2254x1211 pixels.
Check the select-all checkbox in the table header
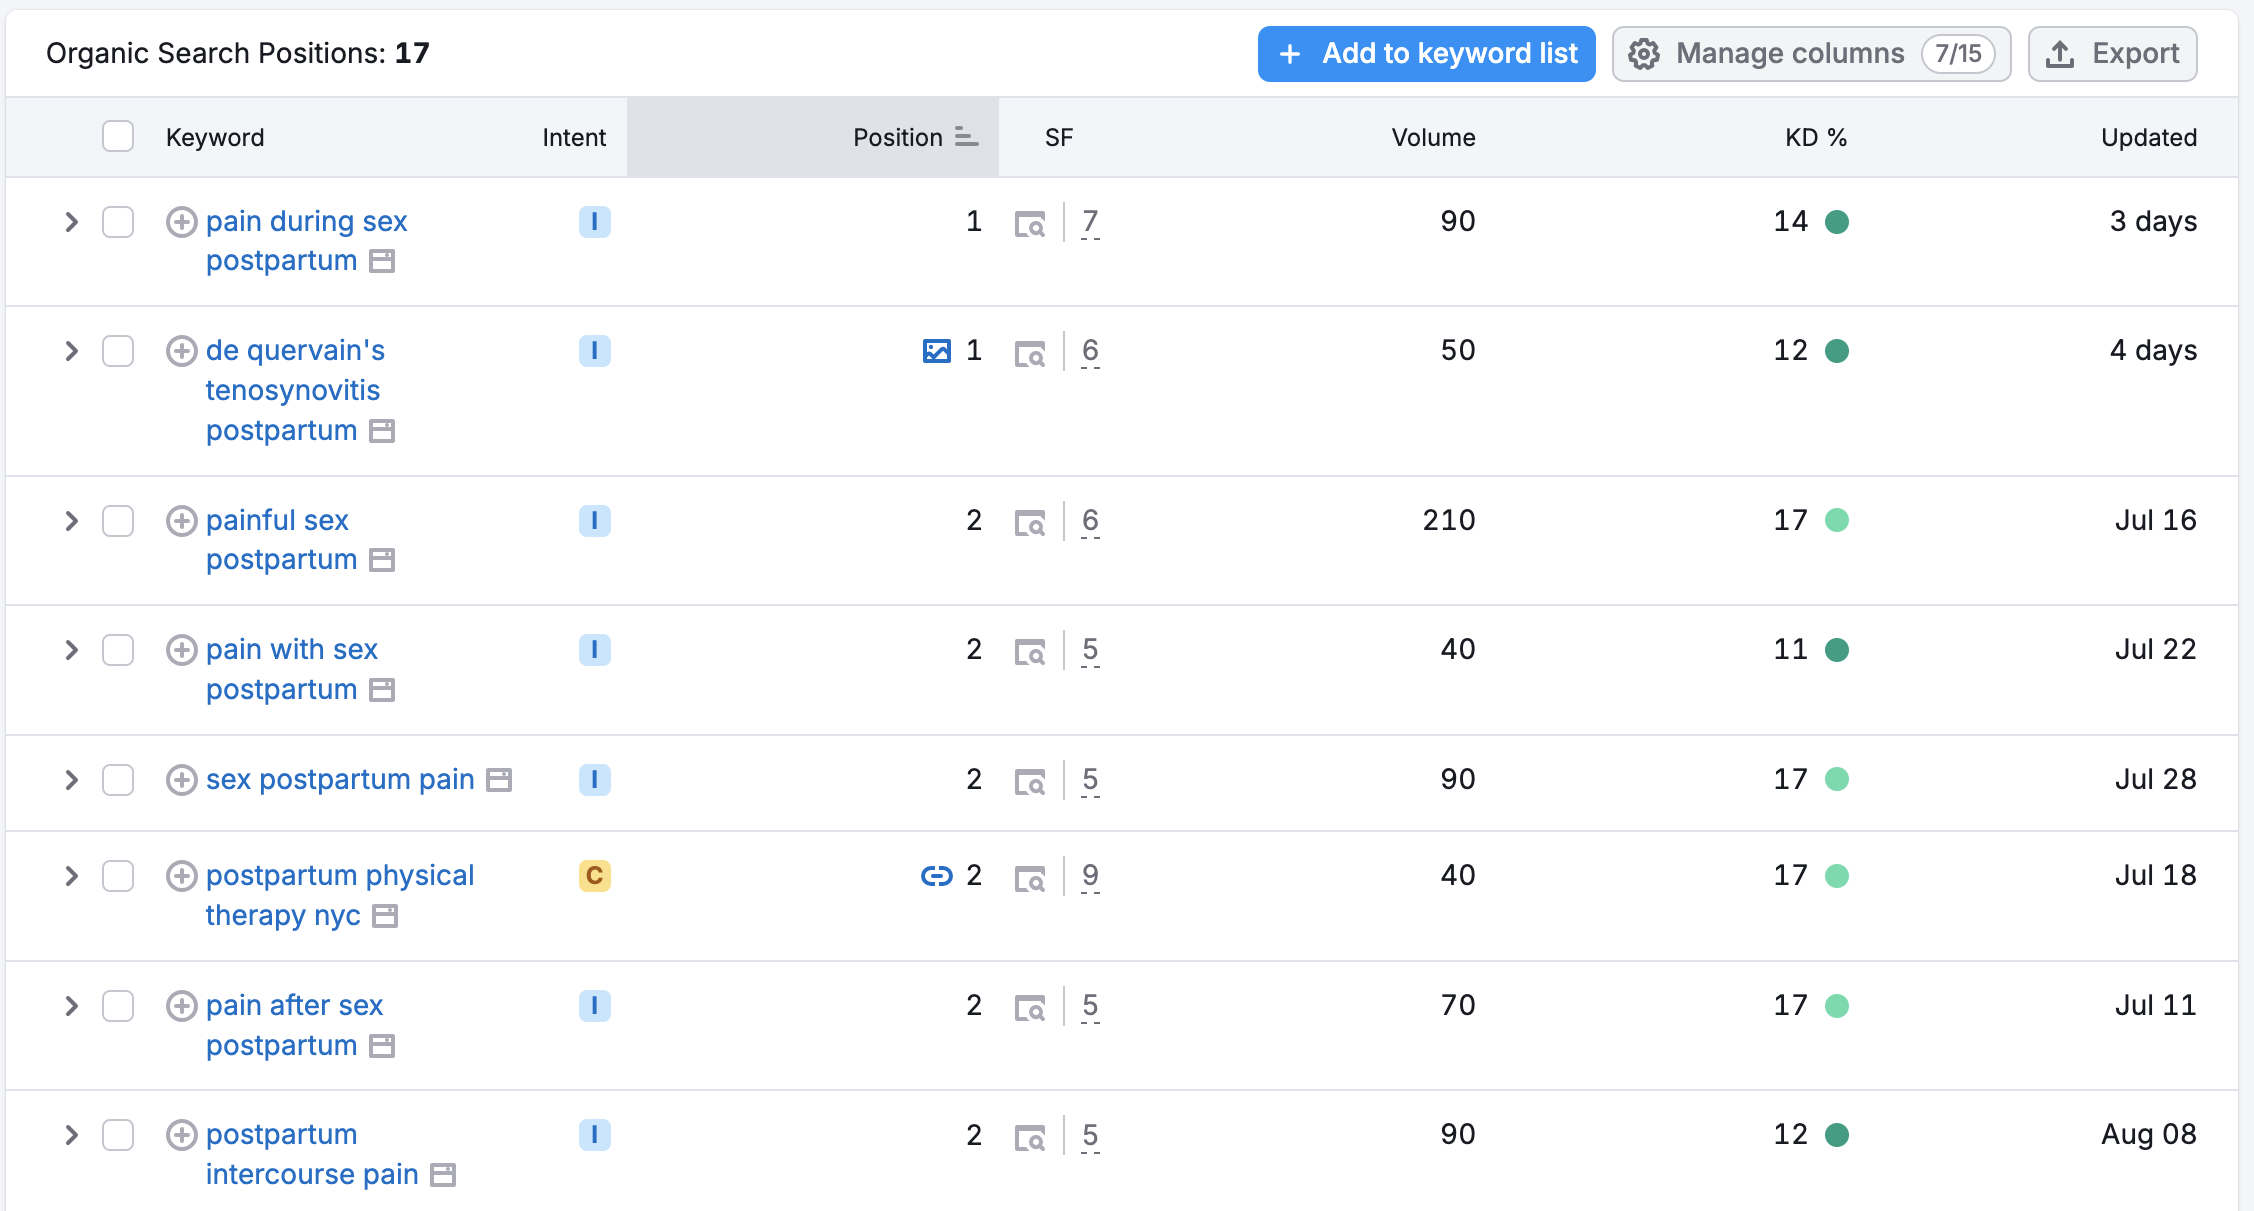point(118,137)
